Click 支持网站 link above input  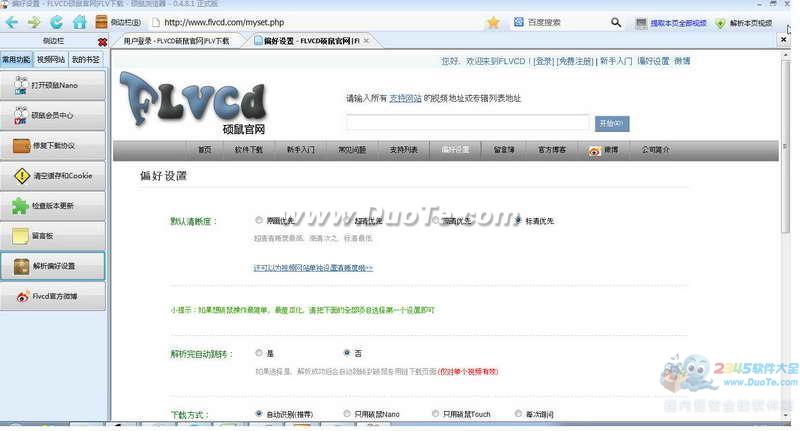click(x=405, y=98)
